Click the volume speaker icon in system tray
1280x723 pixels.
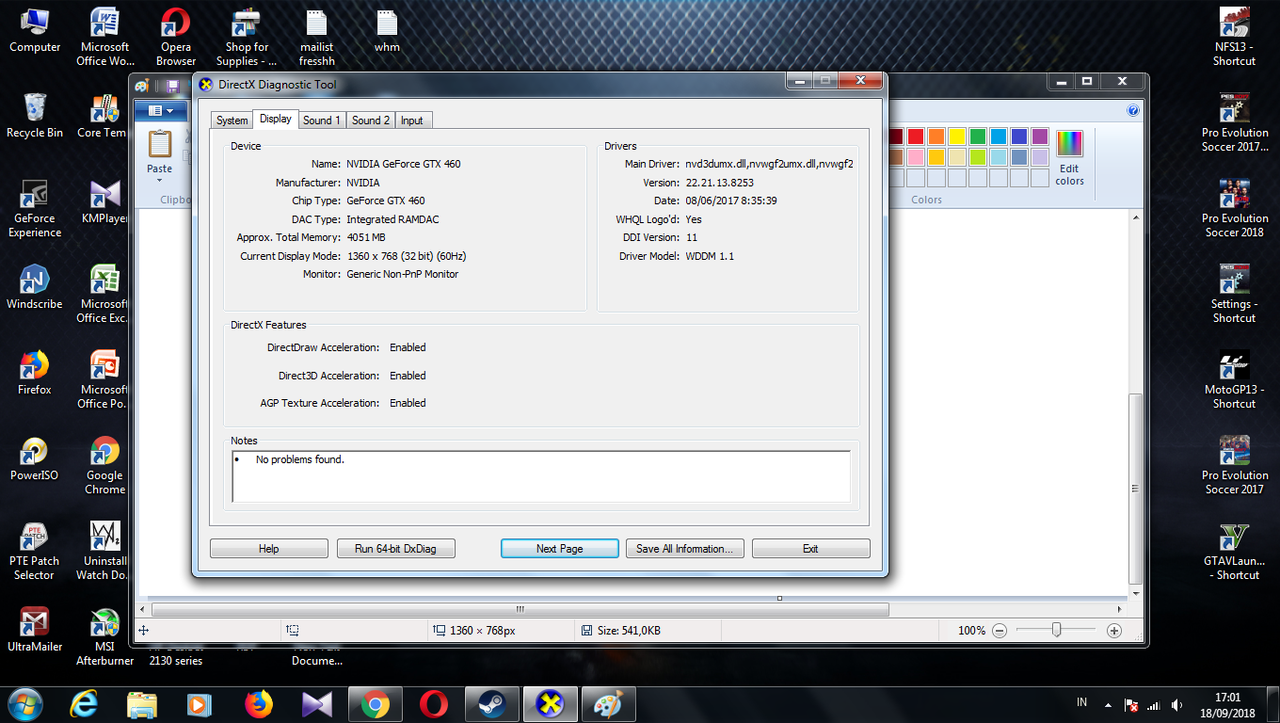tap(1177, 705)
